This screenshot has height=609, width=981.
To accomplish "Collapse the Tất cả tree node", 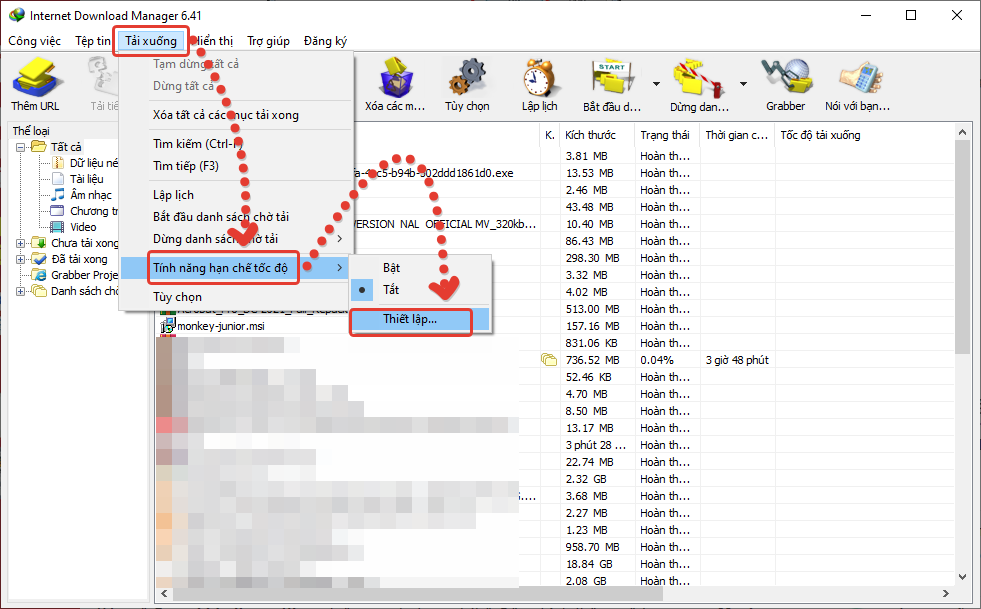I will [x=20, y=147].
